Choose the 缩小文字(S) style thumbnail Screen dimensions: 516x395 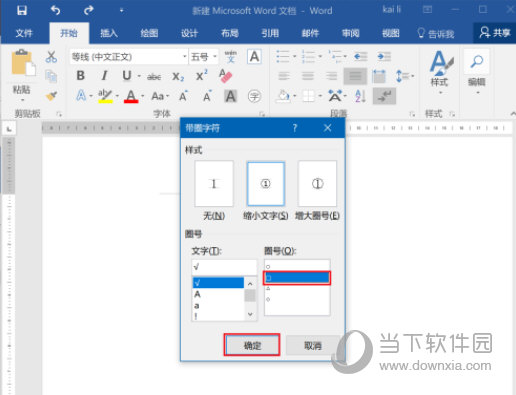pos(266,184)
